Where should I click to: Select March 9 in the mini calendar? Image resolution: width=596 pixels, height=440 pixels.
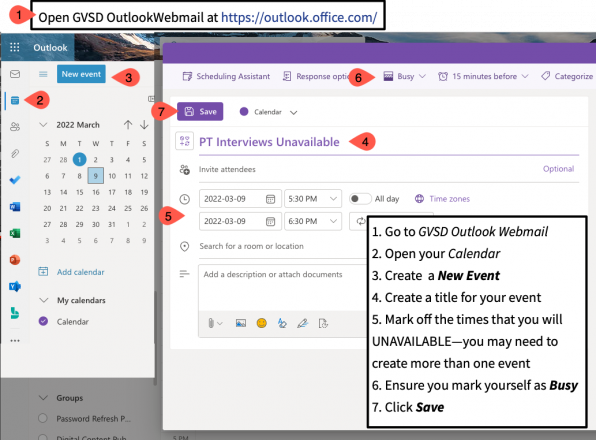click(96, 176)
